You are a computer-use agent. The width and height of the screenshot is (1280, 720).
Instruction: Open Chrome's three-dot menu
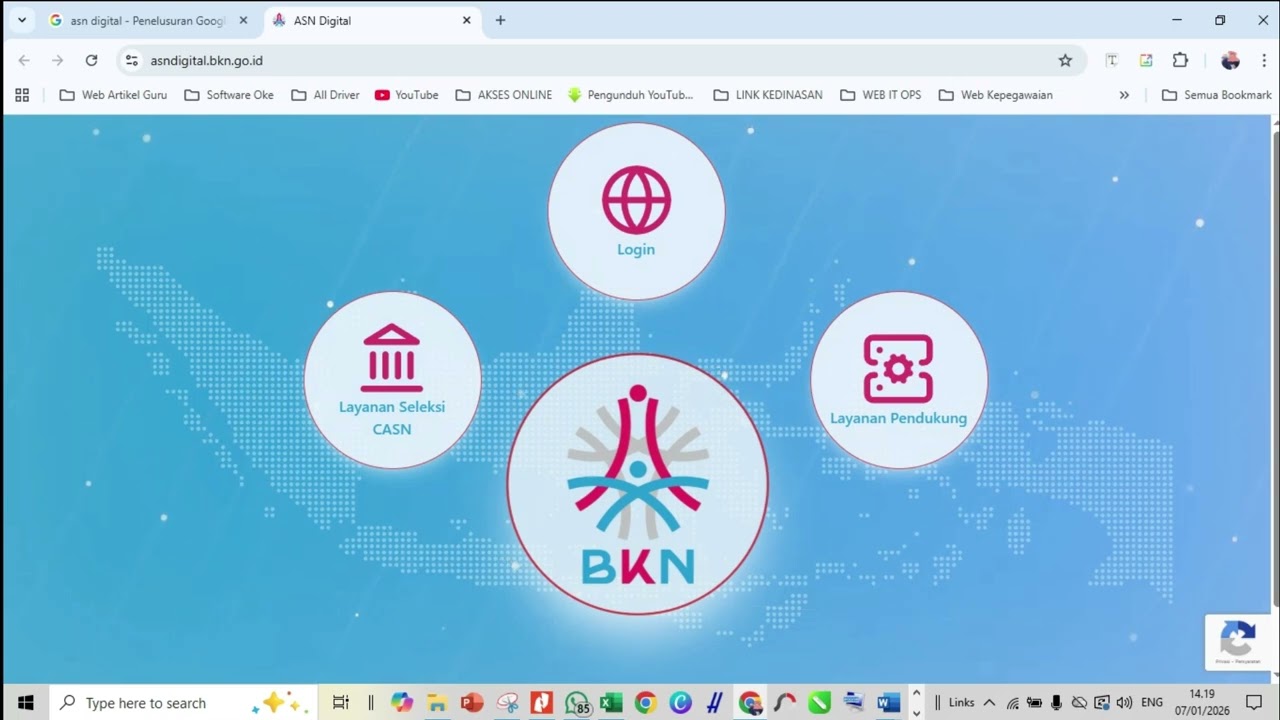pos(1264,60)
